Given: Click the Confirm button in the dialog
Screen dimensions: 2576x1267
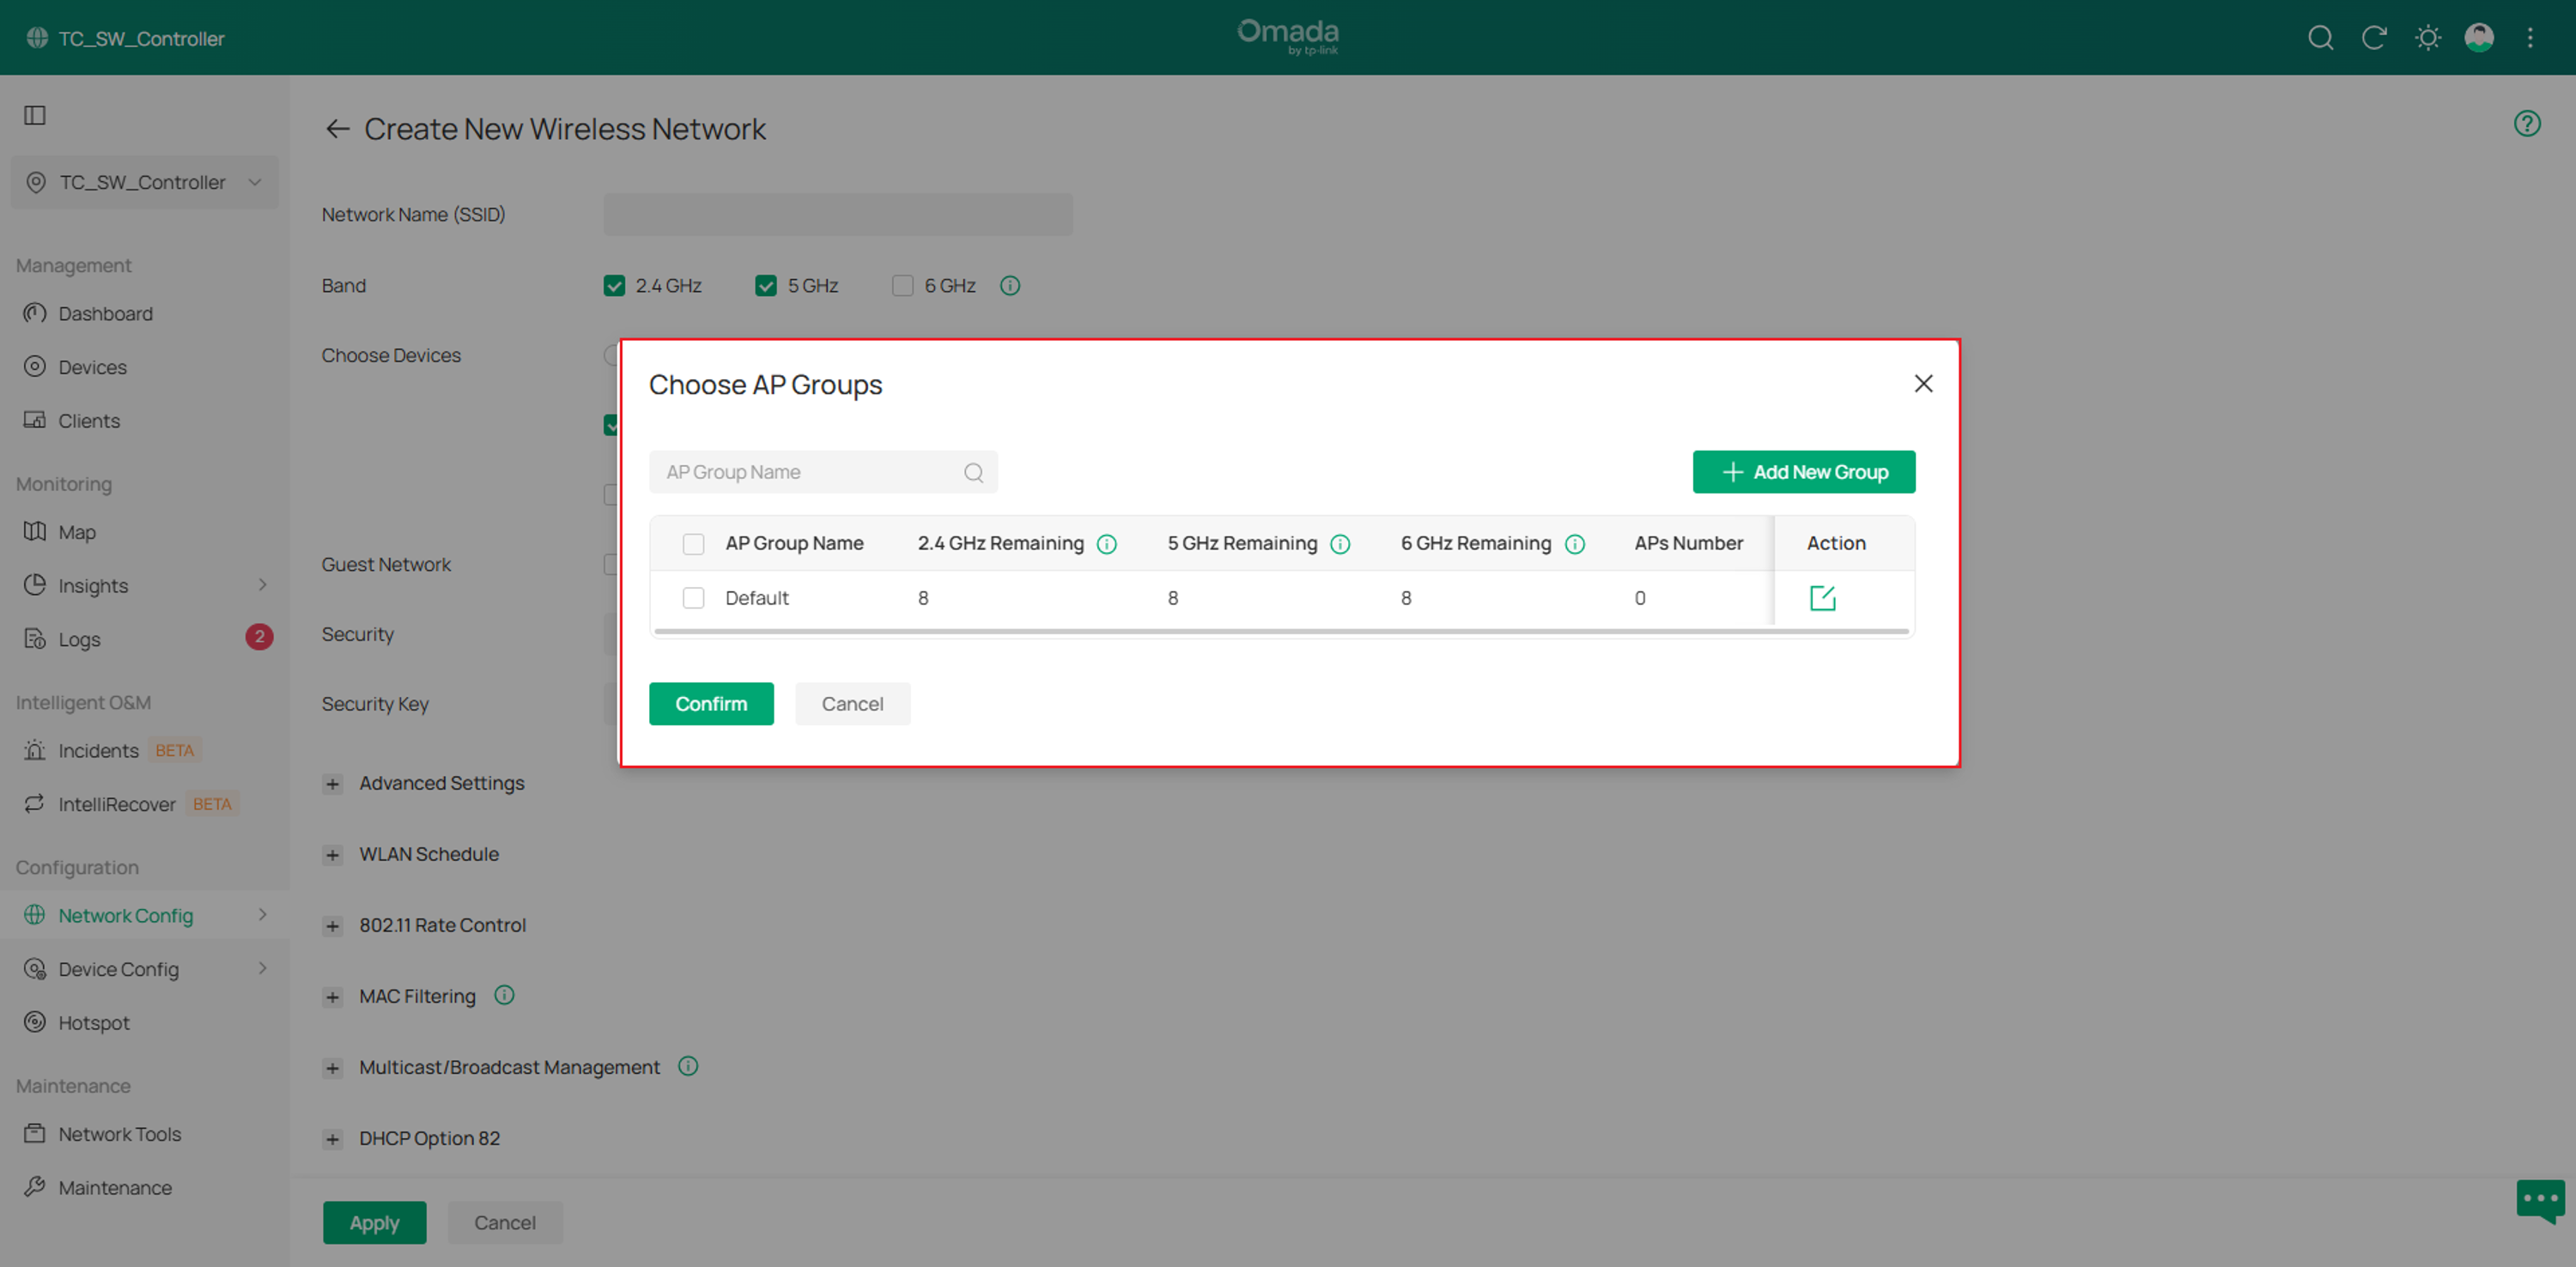Looking at the screenshot, I should point(710,704).
